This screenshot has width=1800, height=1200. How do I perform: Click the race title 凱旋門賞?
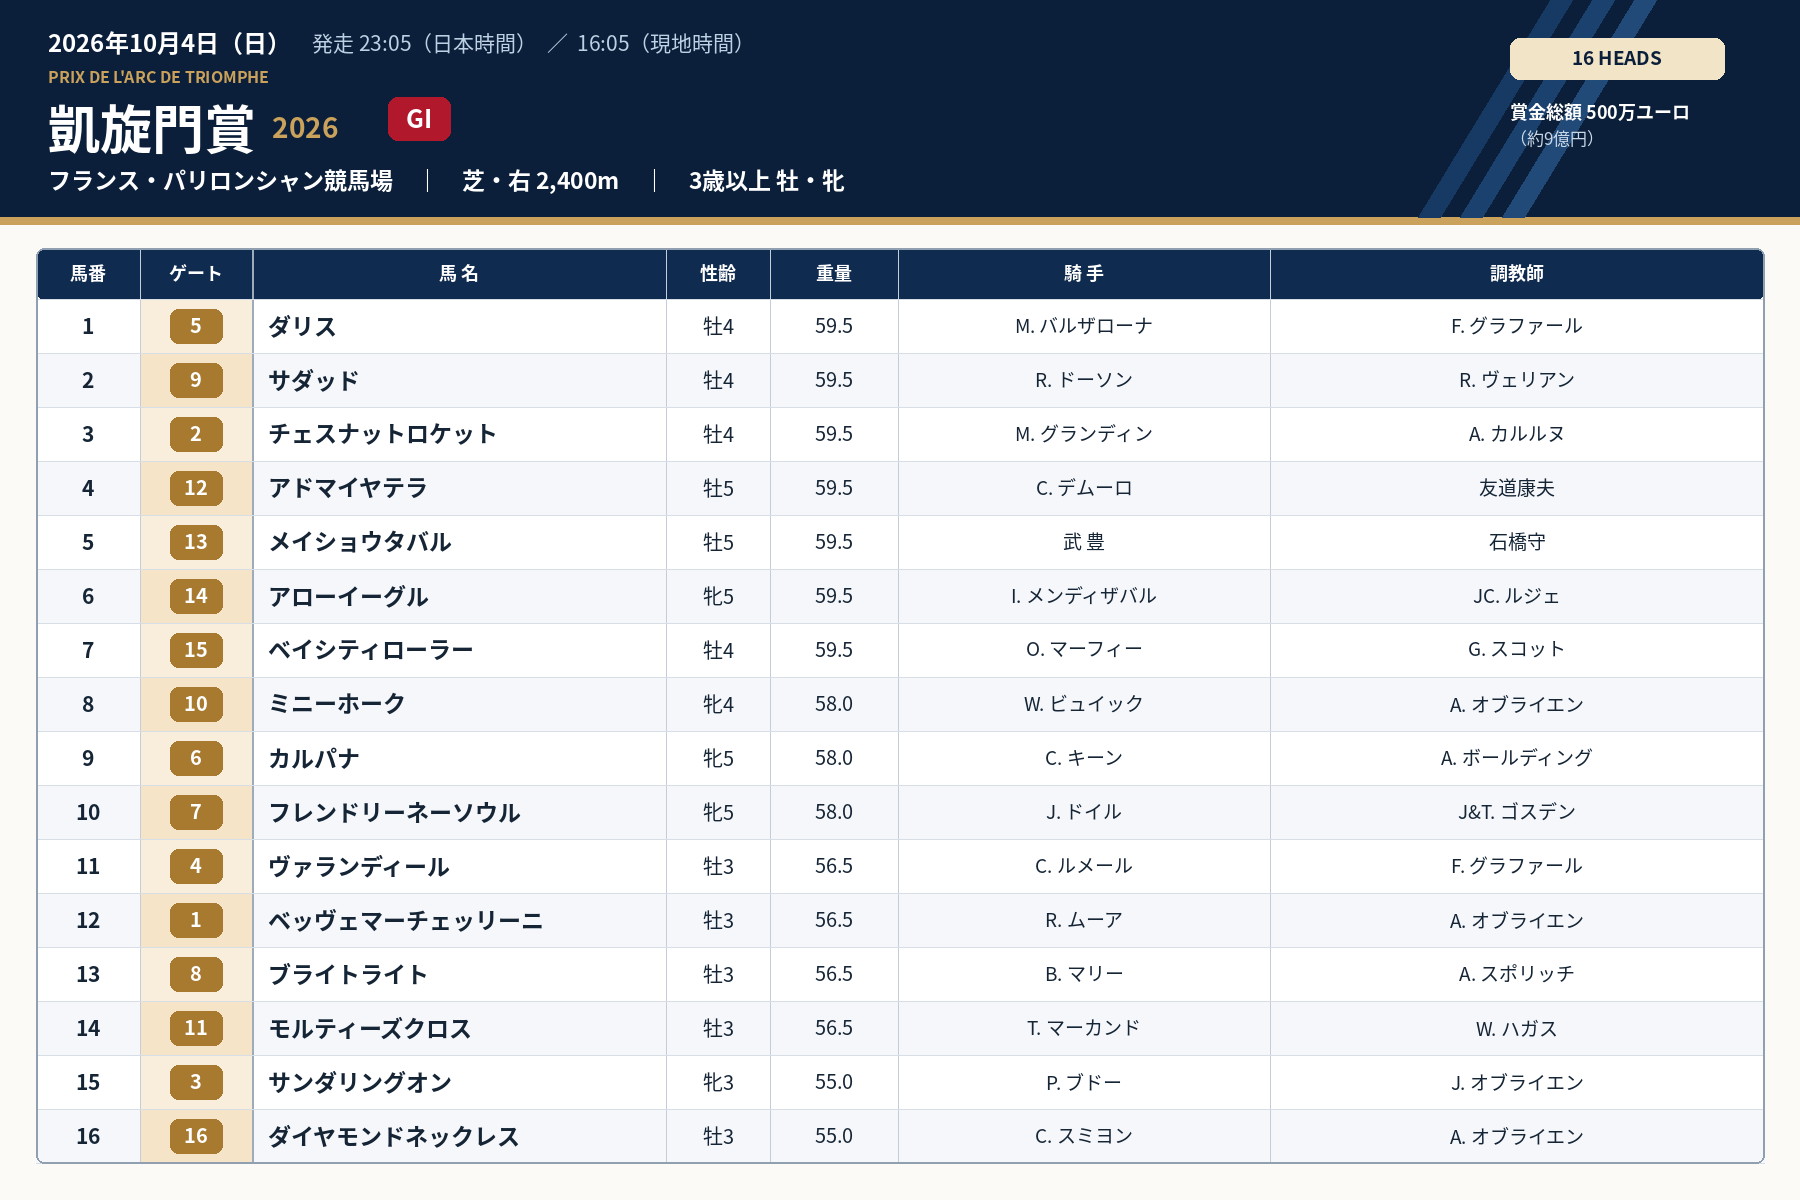(151, 129)
